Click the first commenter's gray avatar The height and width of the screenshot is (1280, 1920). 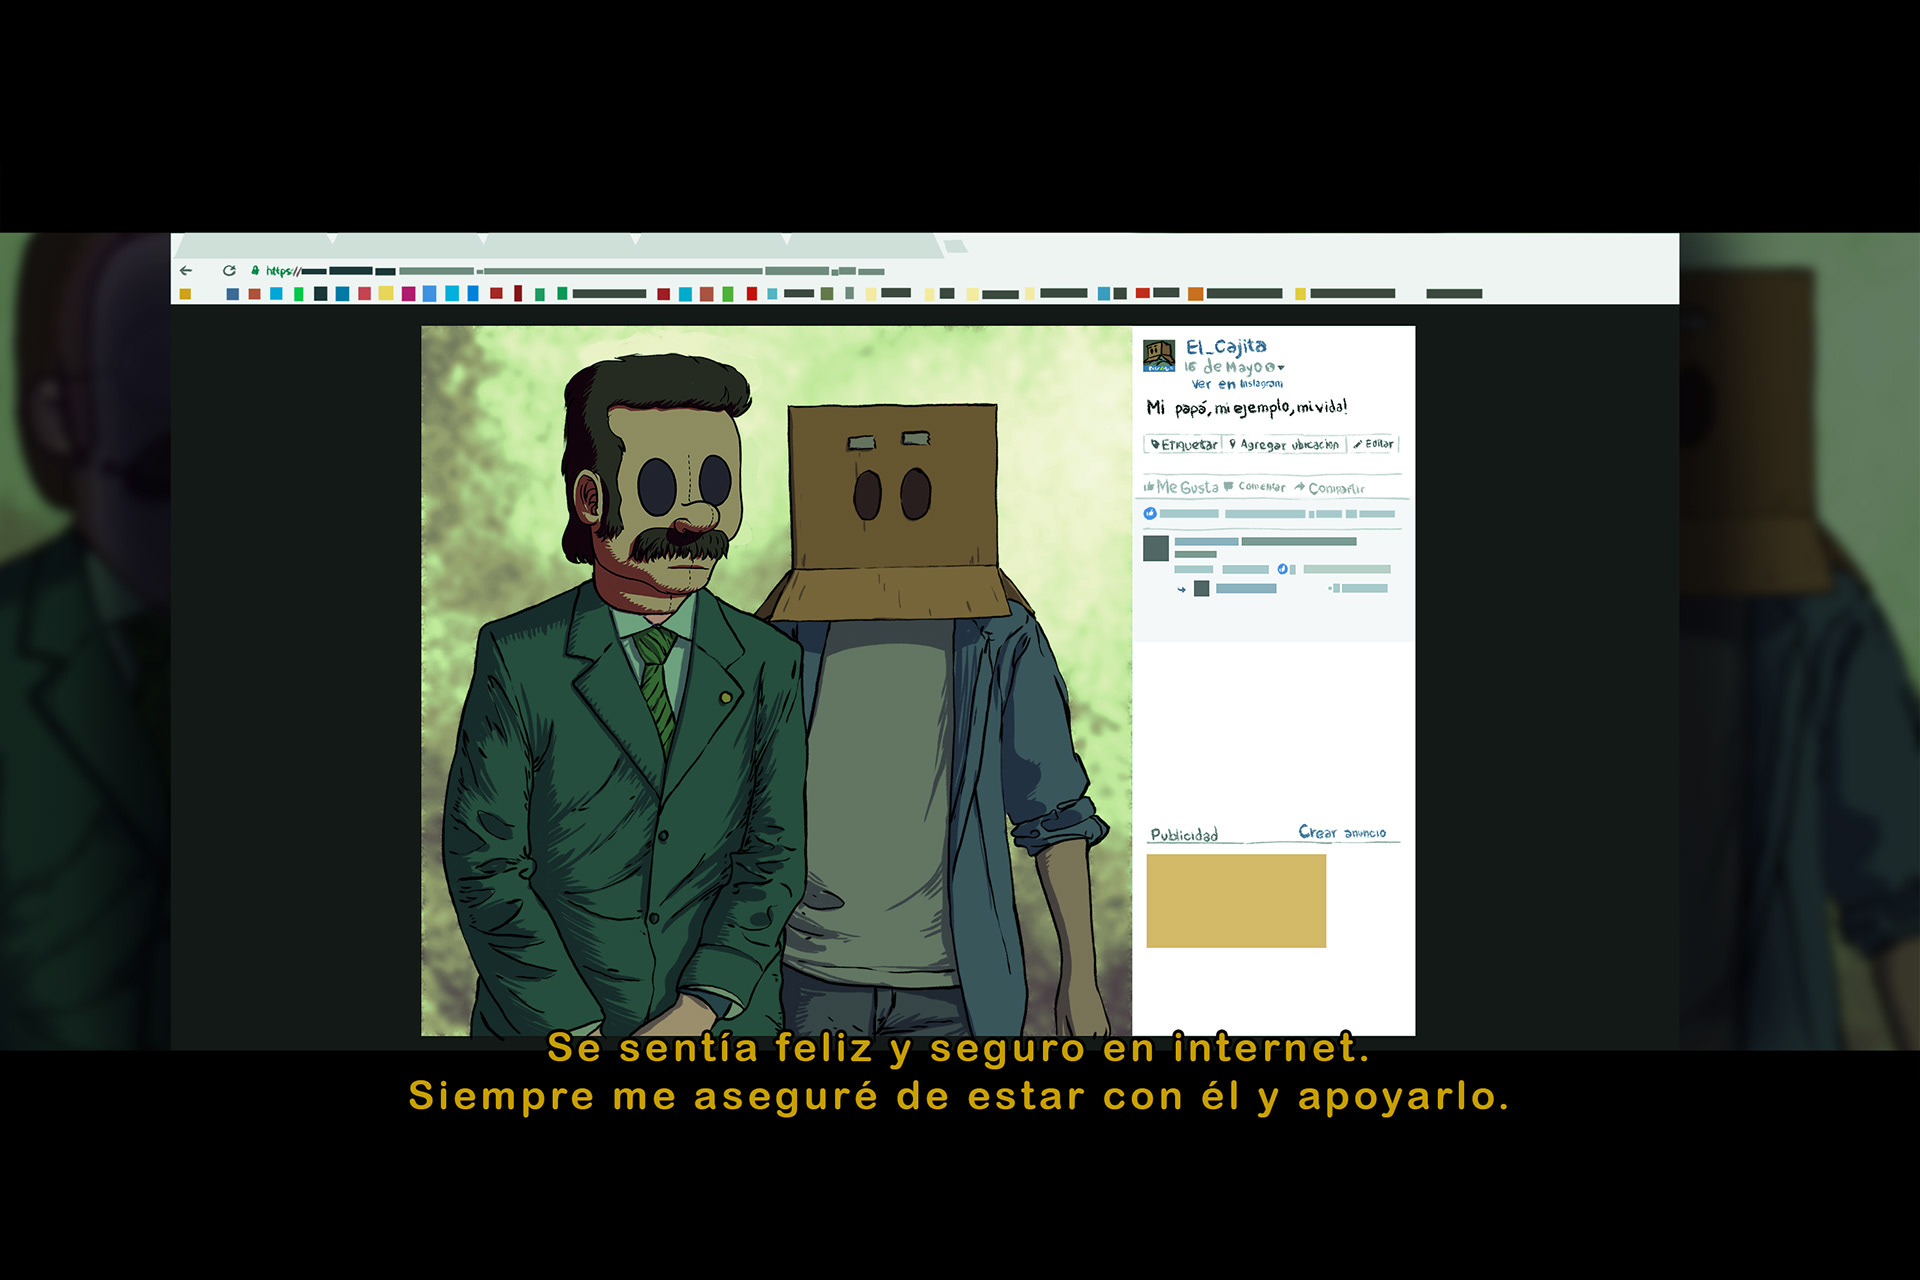coord(1156,548)
